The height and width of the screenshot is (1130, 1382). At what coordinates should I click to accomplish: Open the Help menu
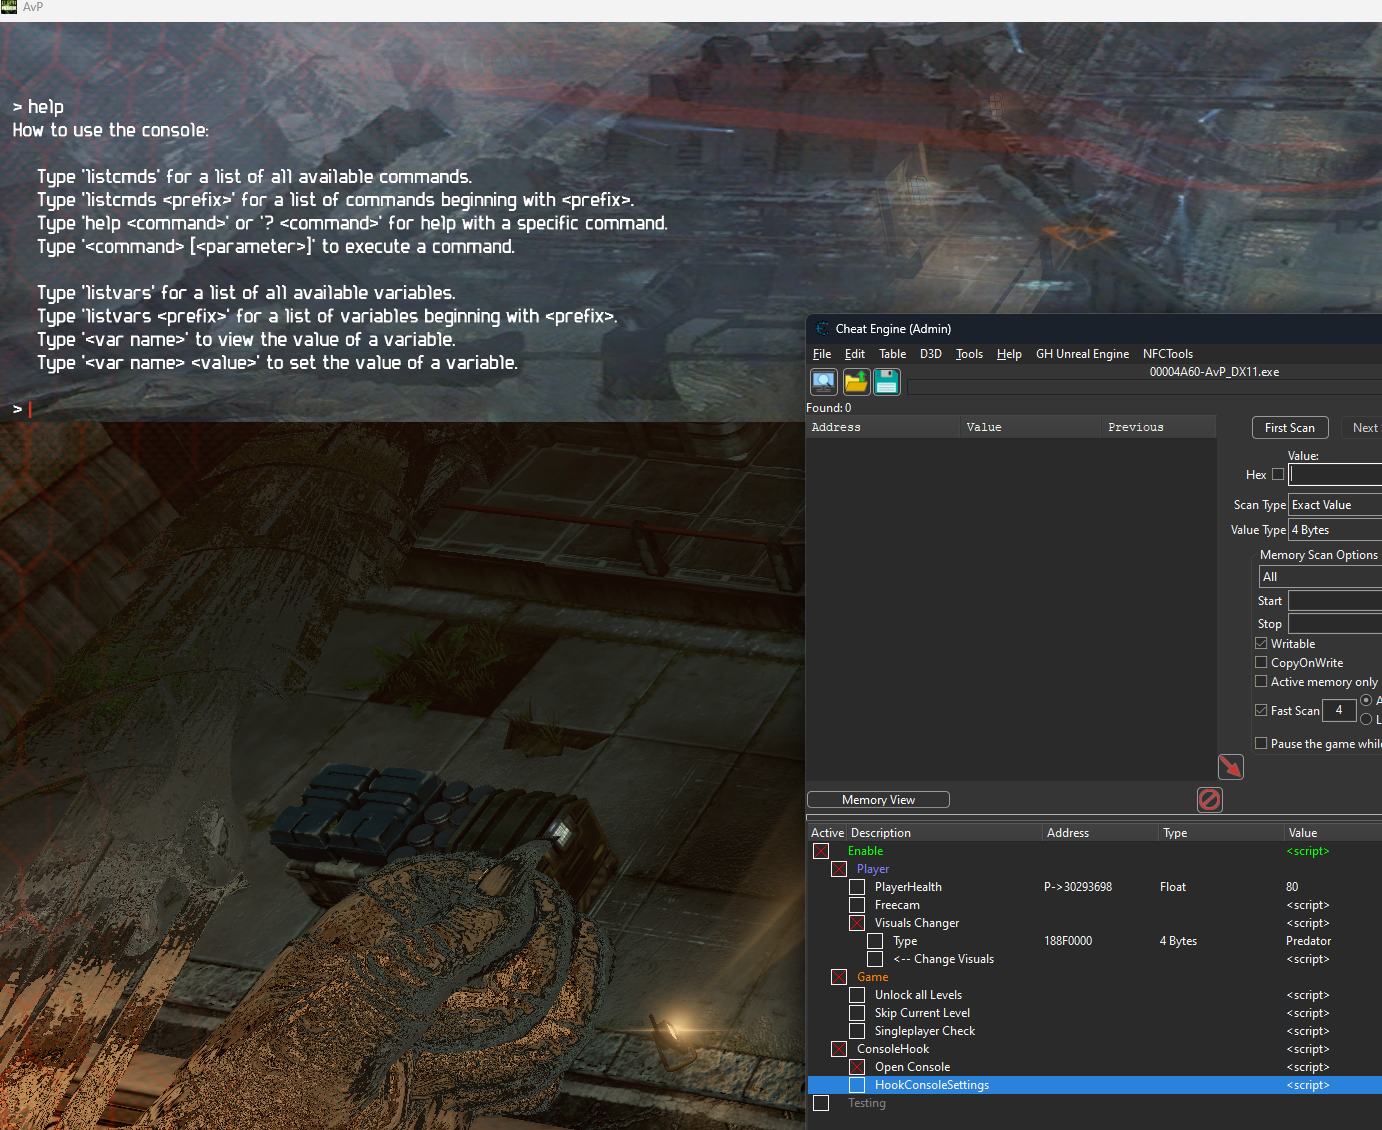(x=1009, y=354)
